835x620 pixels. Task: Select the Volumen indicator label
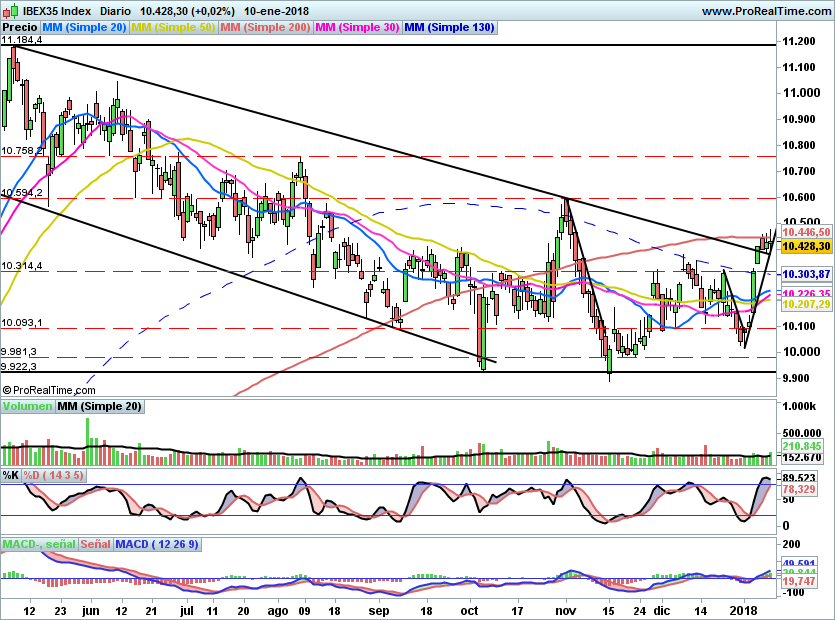coord(27,406)
